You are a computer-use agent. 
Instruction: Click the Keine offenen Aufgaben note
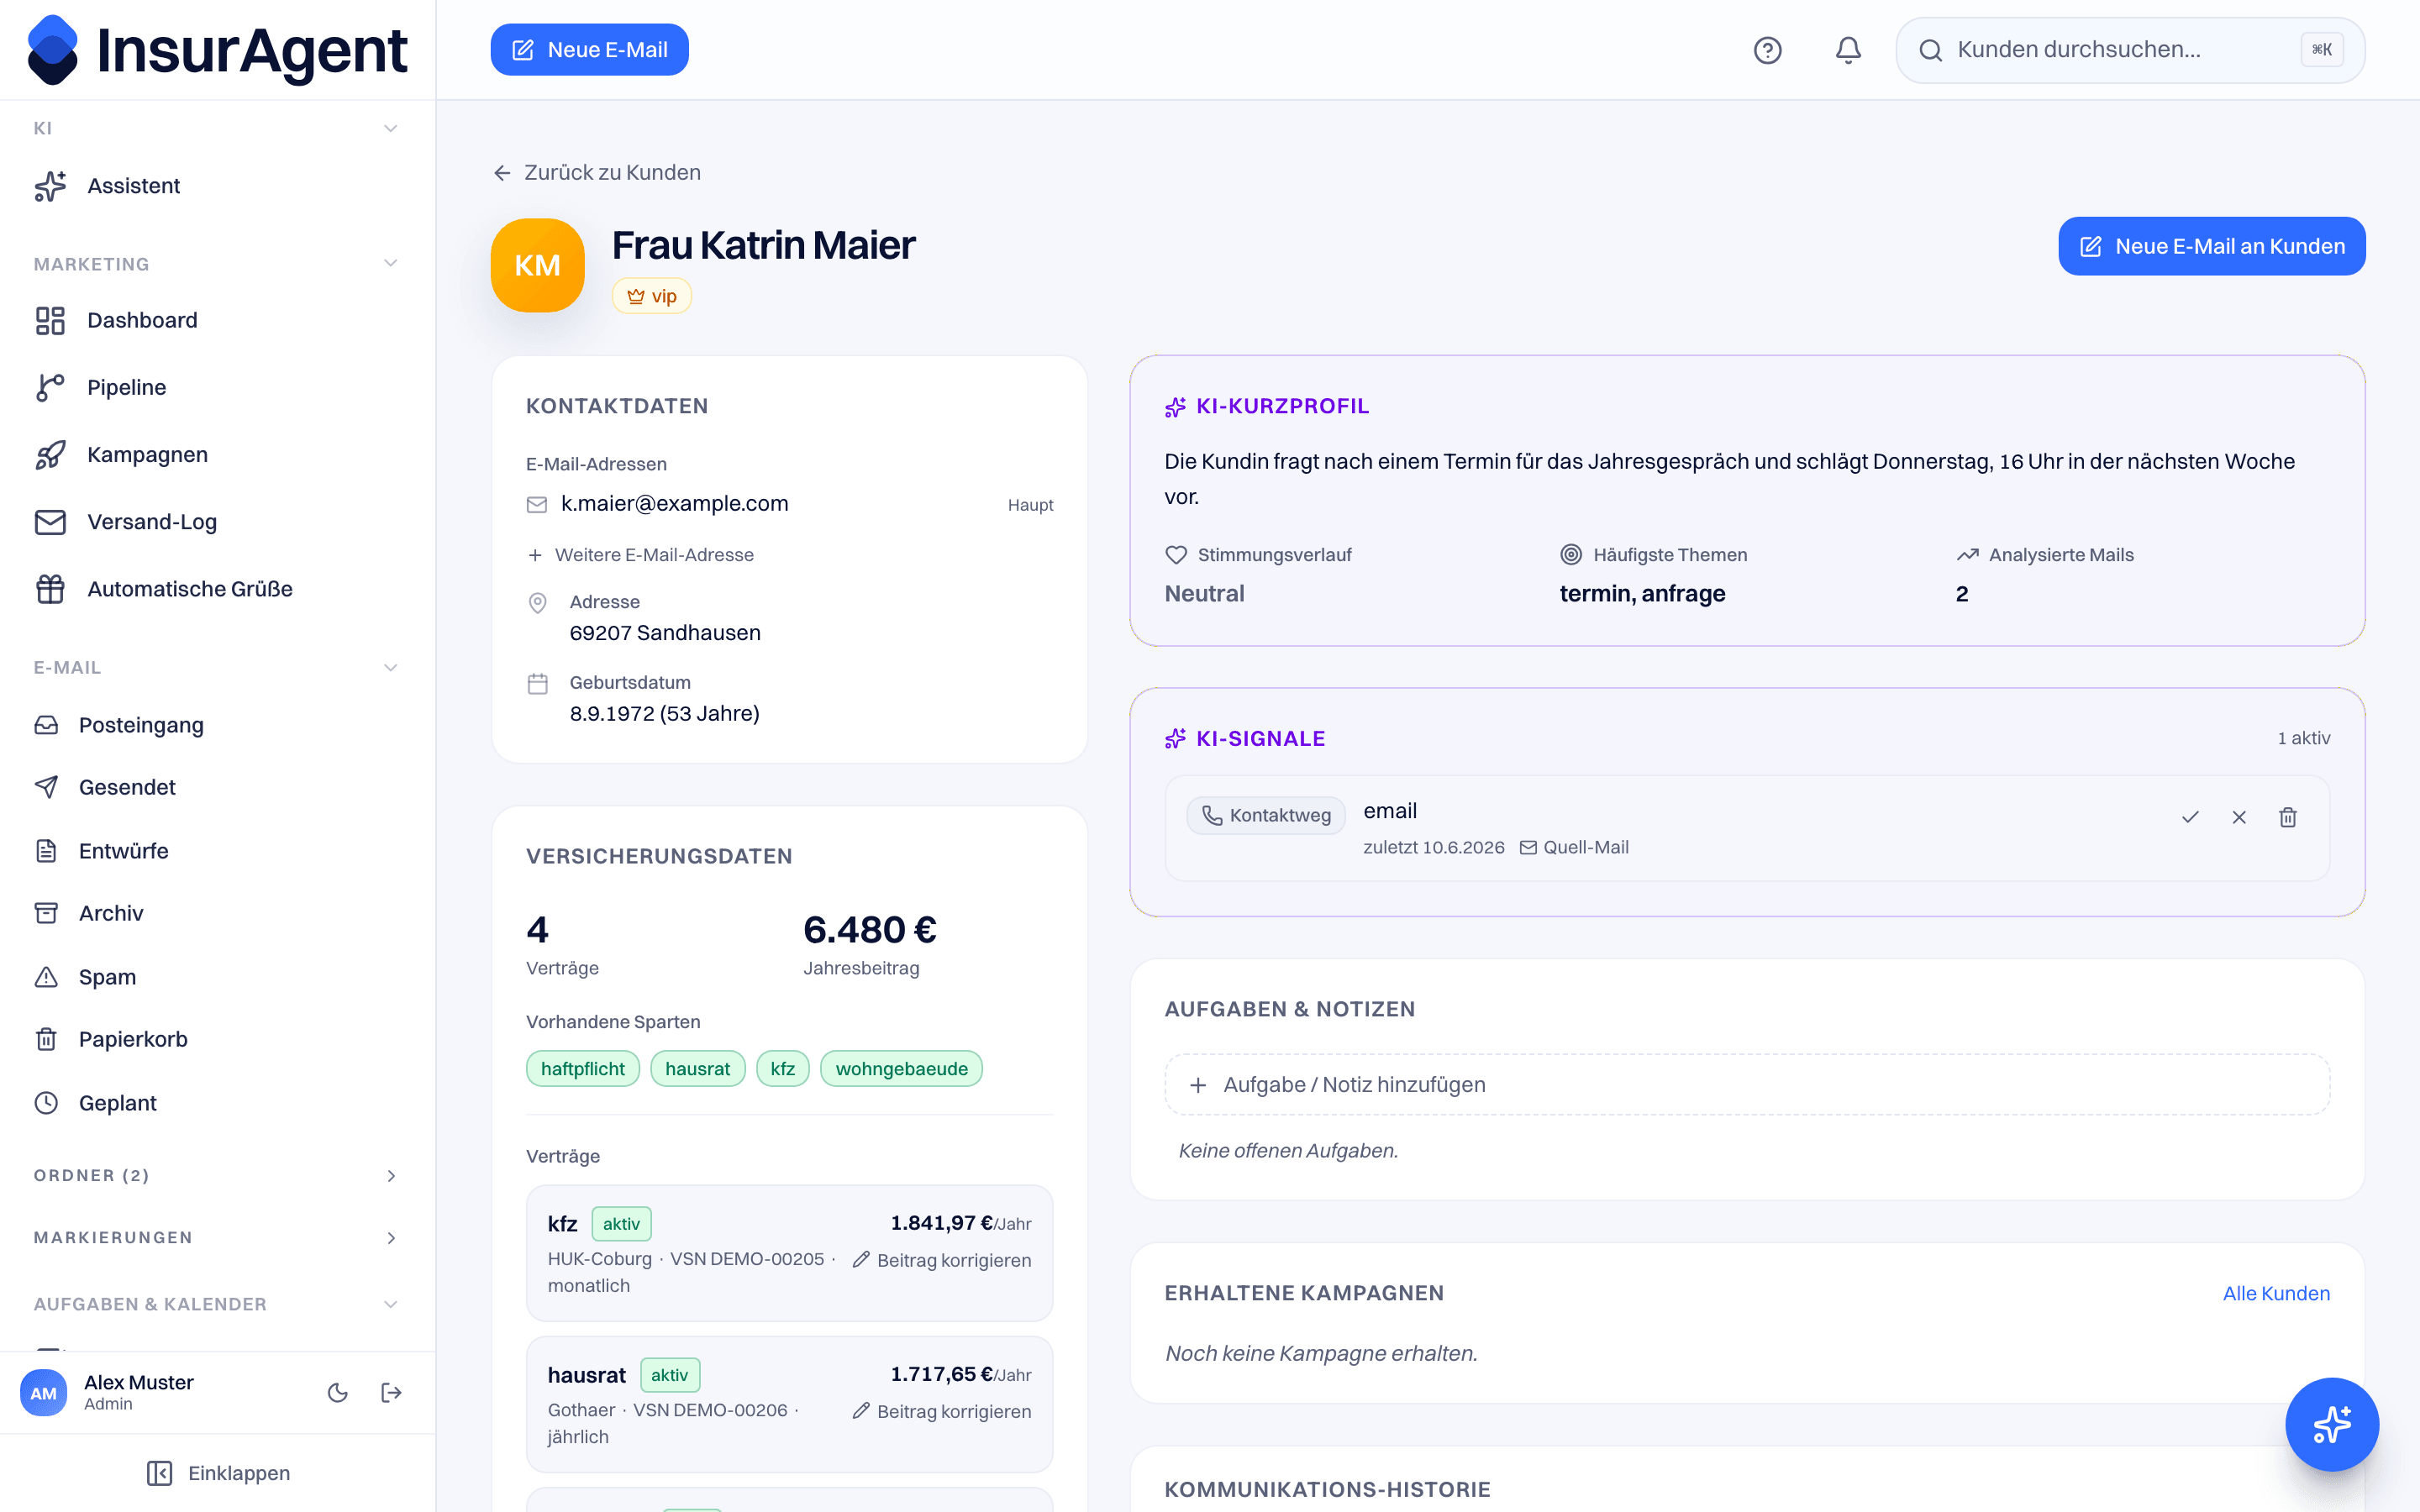pos(1288,1151)
